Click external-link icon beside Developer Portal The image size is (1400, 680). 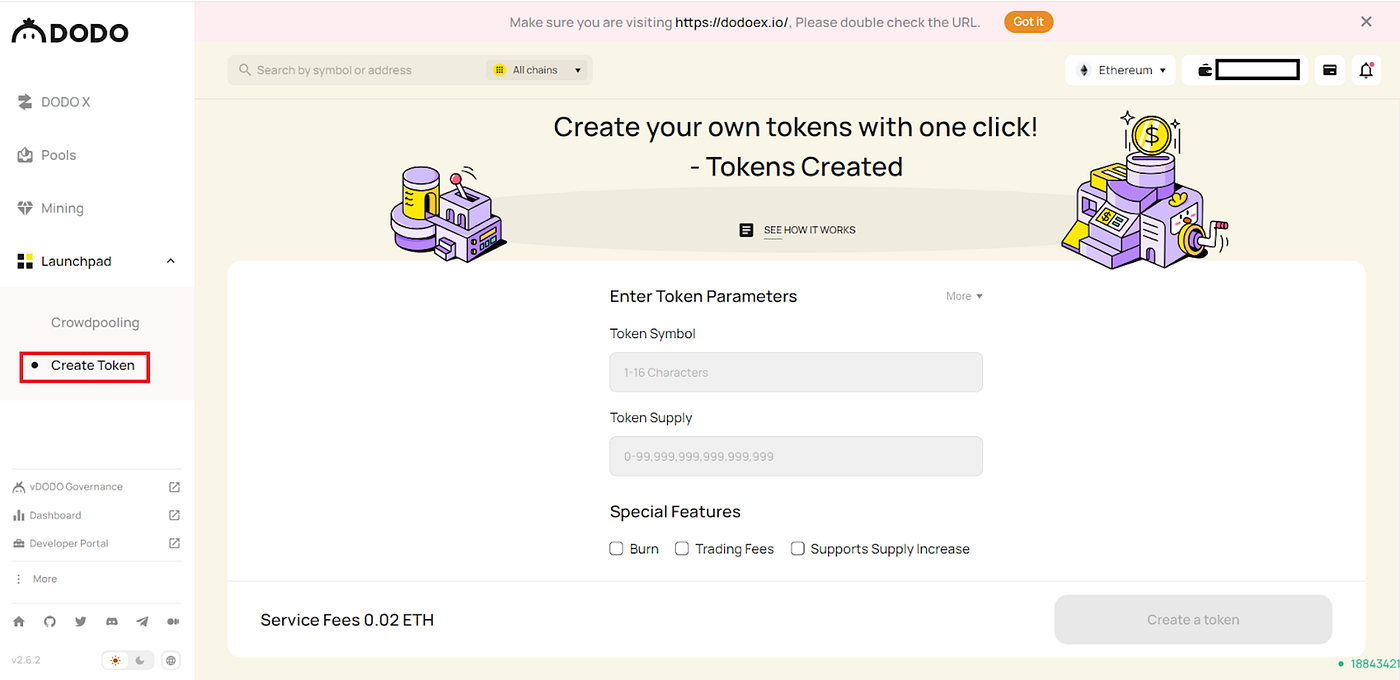tap(174, 543)
